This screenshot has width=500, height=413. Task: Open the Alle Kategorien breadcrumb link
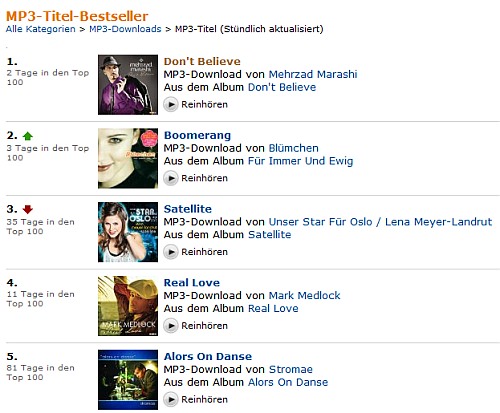click(41, 29)
